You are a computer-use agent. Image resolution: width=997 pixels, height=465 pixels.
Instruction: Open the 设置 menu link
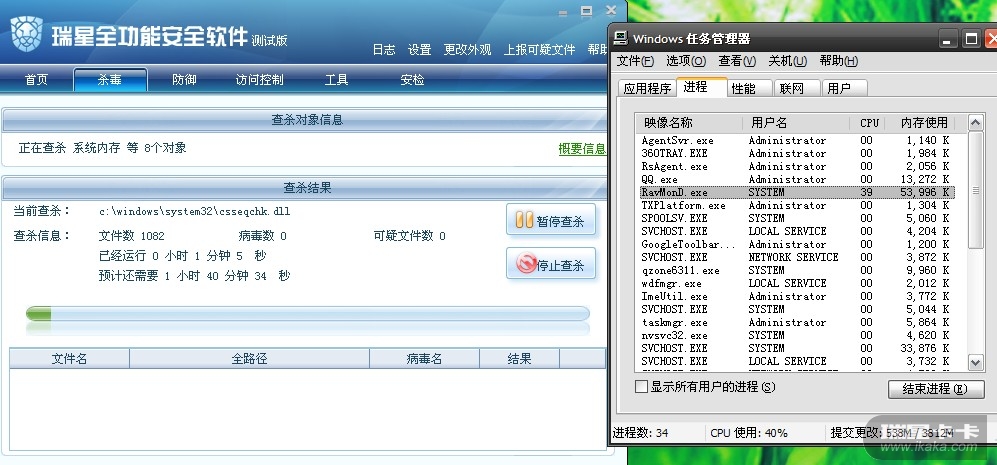420,50
